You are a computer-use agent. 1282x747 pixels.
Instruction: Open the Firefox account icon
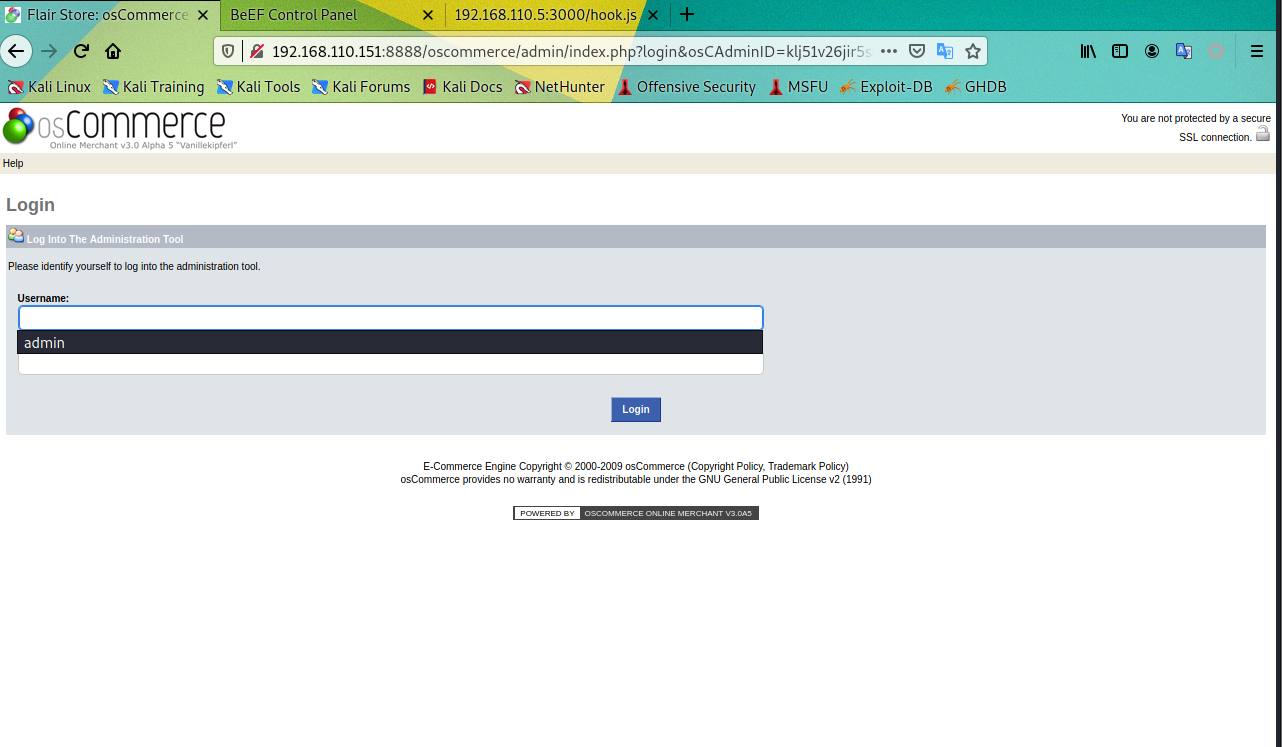point(1152,51)
